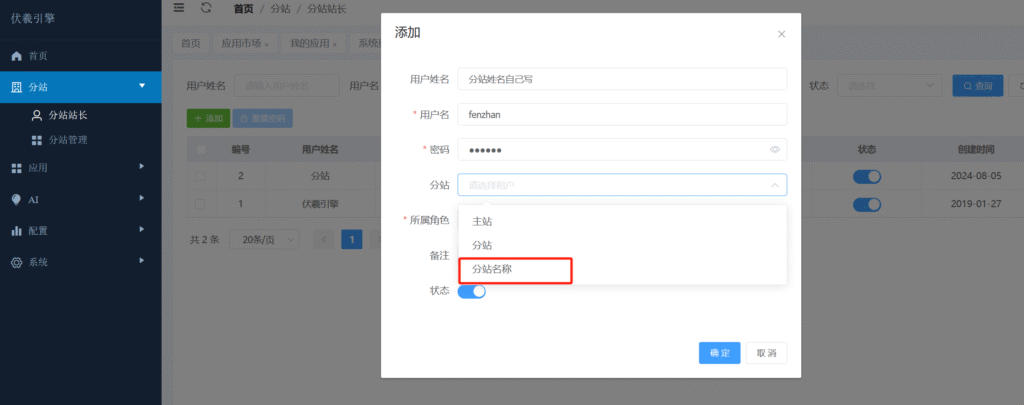1024x405 pixels.
Task: Click the green 添加 button
Action: tap(208, 118)
